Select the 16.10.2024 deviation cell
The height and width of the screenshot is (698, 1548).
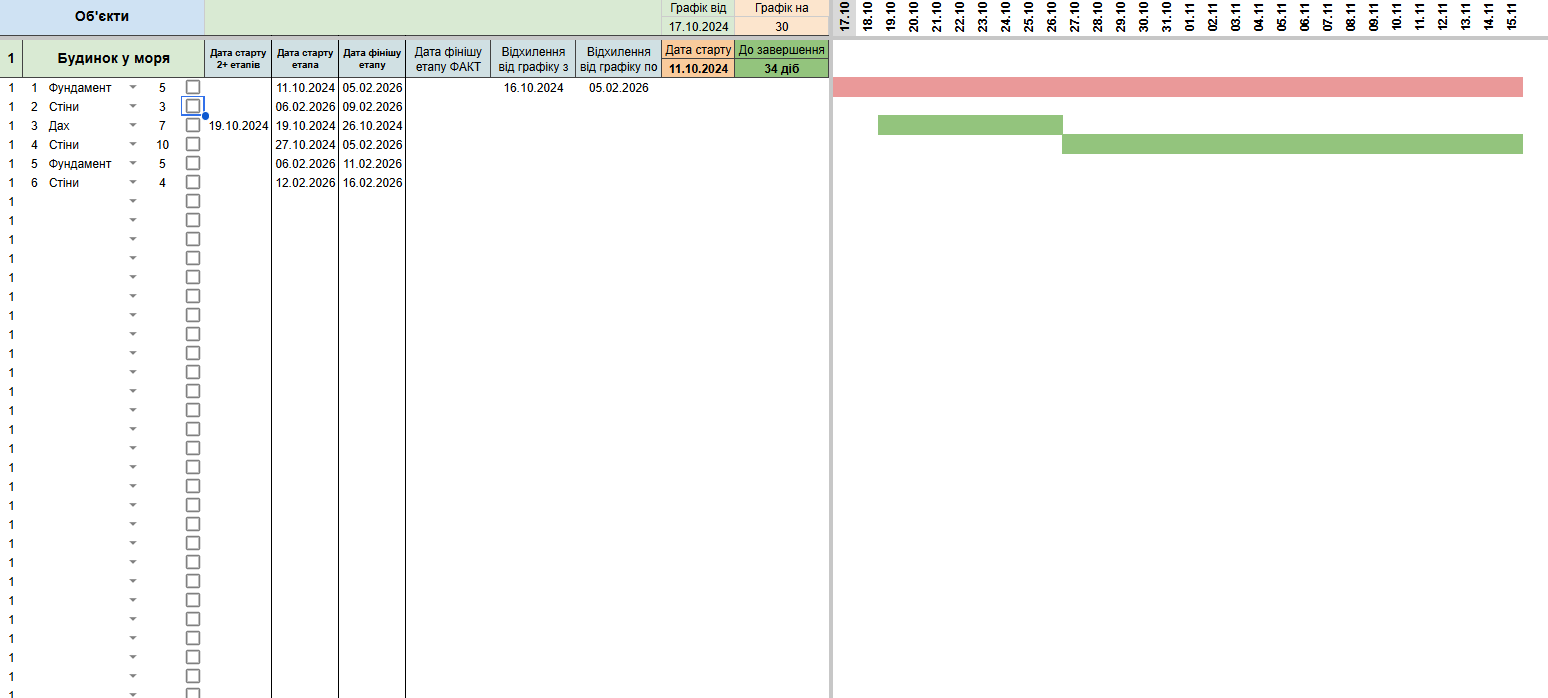click(x=533, y=88)
